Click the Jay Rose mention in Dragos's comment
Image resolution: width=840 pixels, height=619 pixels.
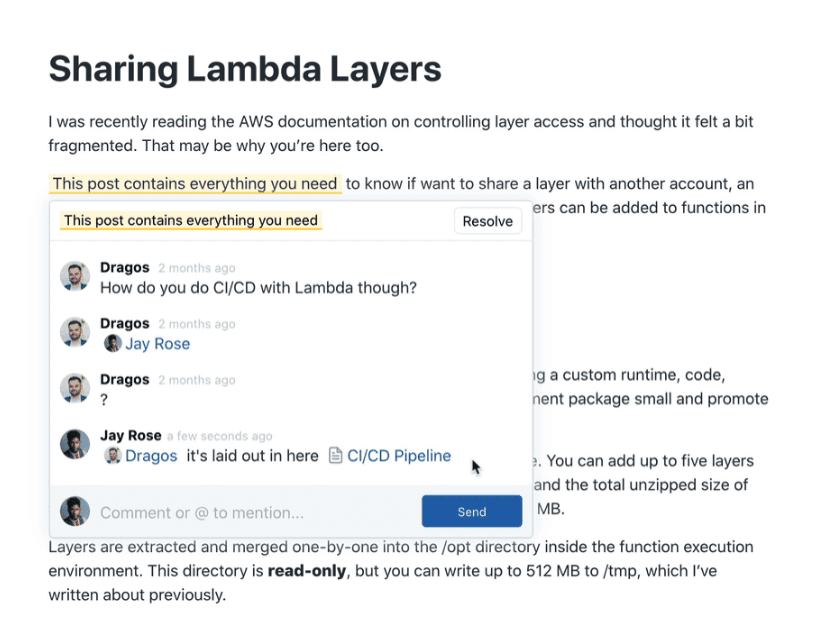(157, 344)
